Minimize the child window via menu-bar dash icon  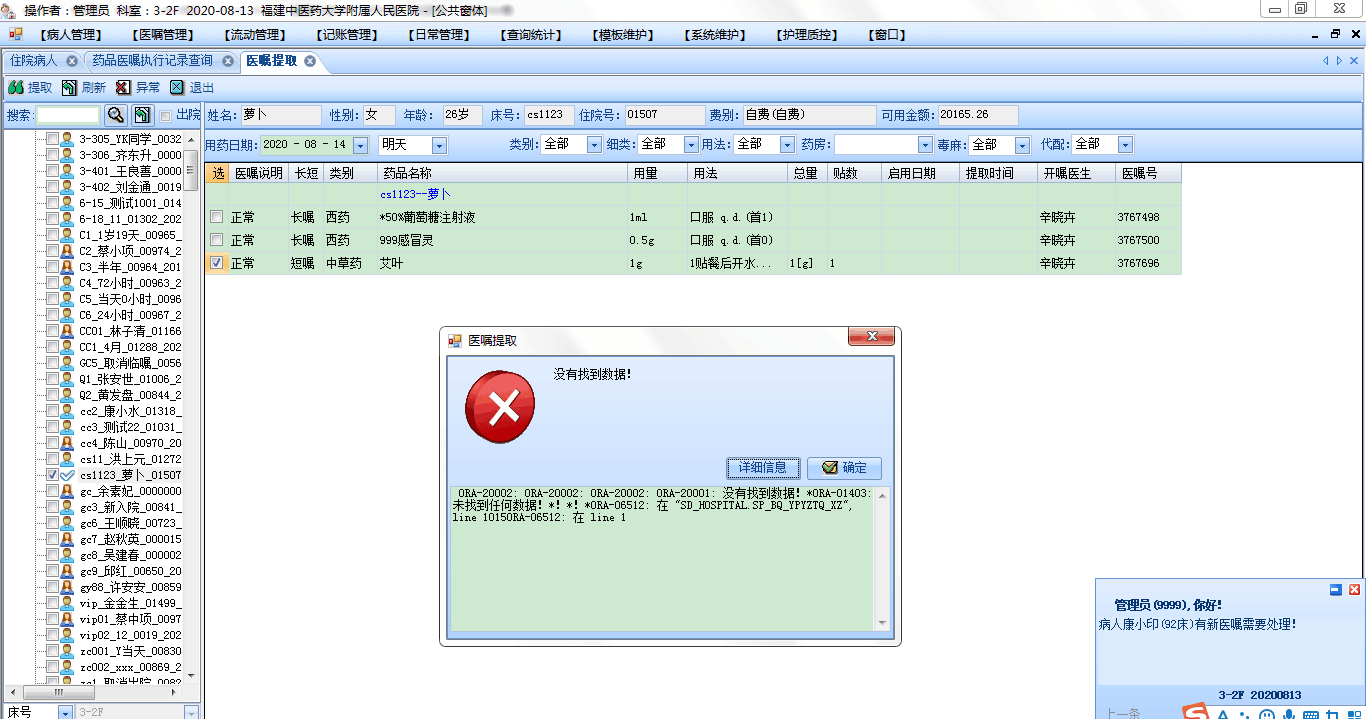[x=1316, y=35]
